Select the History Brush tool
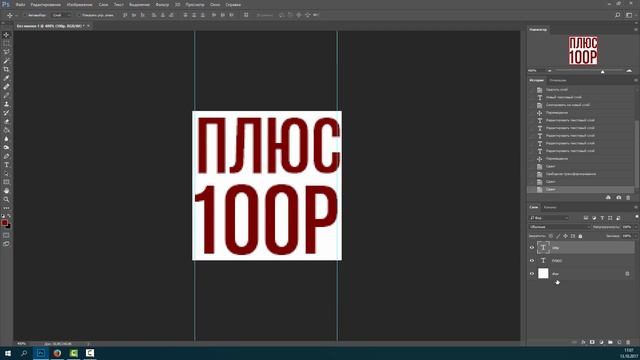 6,113
